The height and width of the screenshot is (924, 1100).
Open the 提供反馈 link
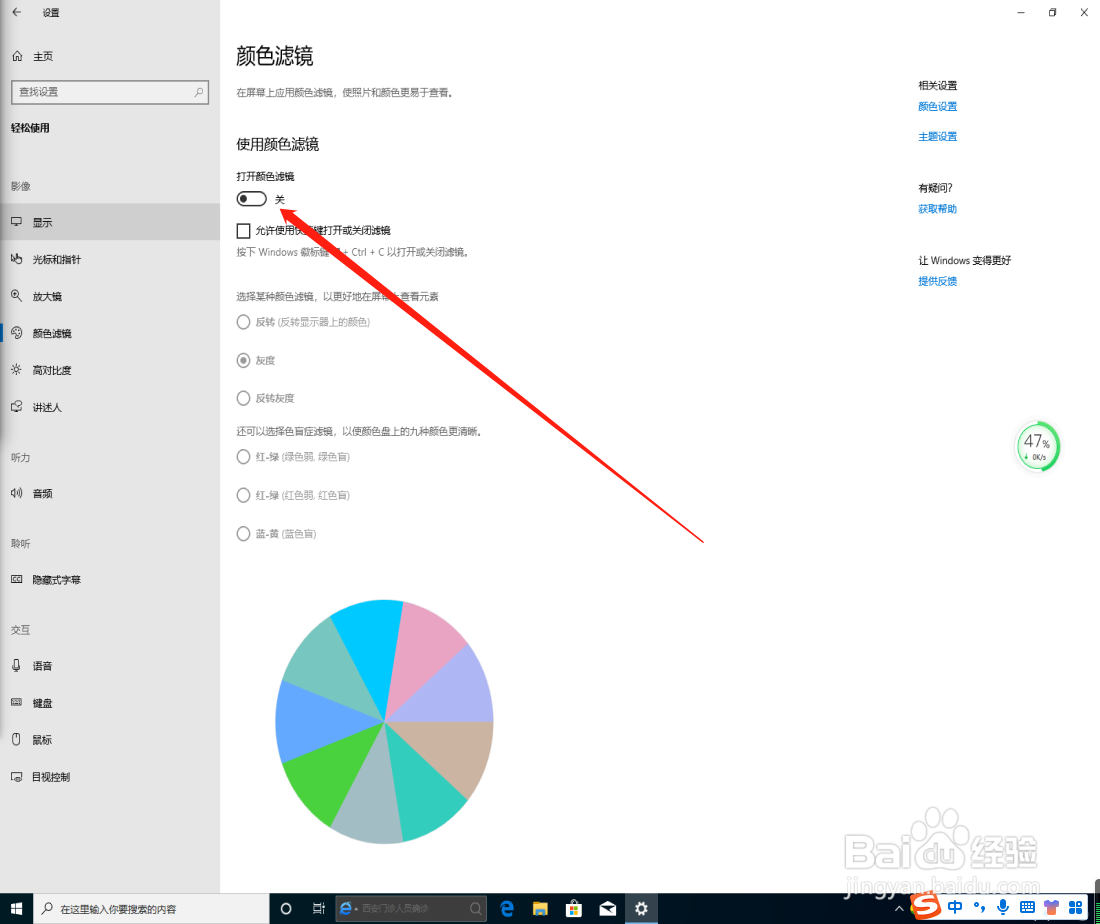[x=937, y=281]
